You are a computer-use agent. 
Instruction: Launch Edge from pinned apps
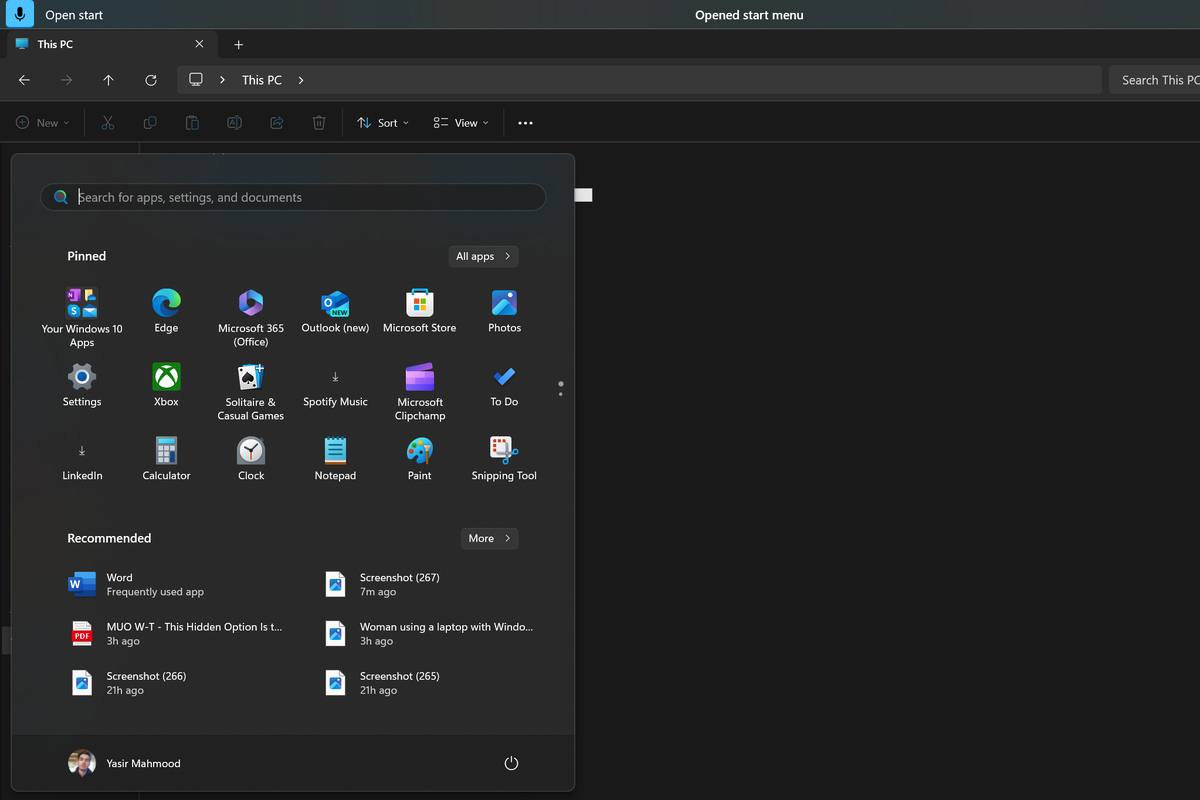[166, 311]
